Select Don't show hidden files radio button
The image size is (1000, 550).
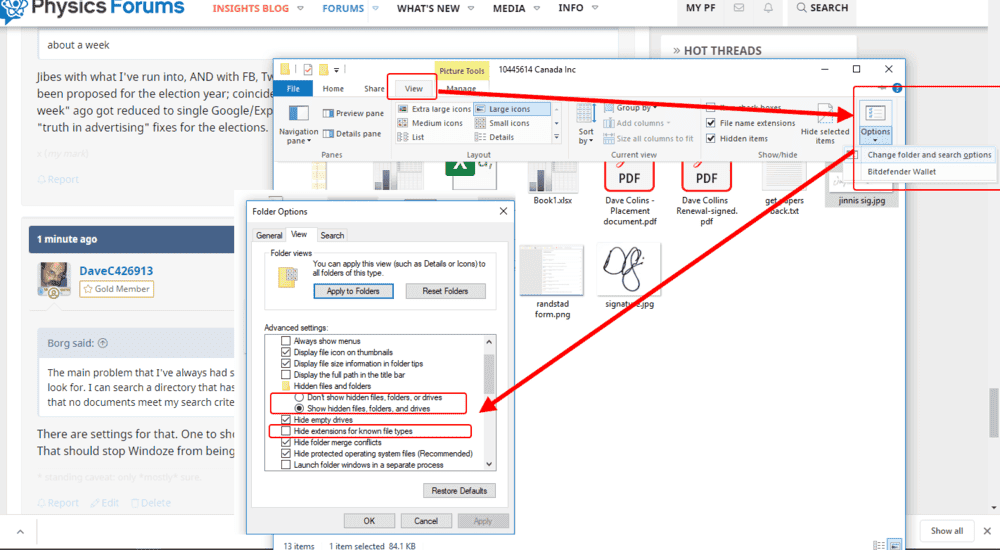click(298, 397)
